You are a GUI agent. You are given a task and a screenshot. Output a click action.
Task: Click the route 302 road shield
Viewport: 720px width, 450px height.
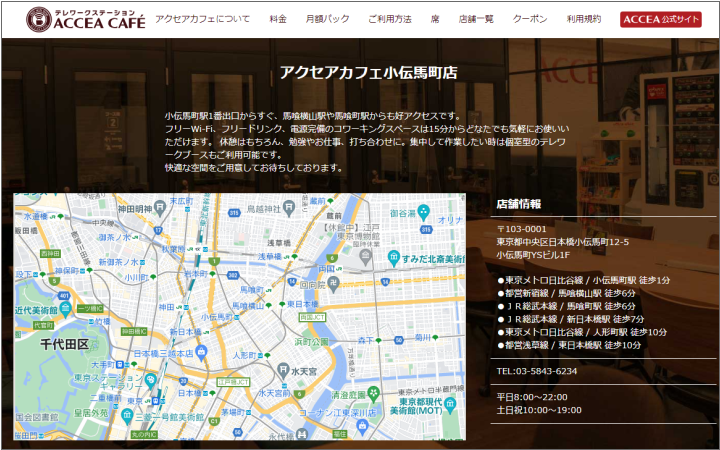coord(233,275)
